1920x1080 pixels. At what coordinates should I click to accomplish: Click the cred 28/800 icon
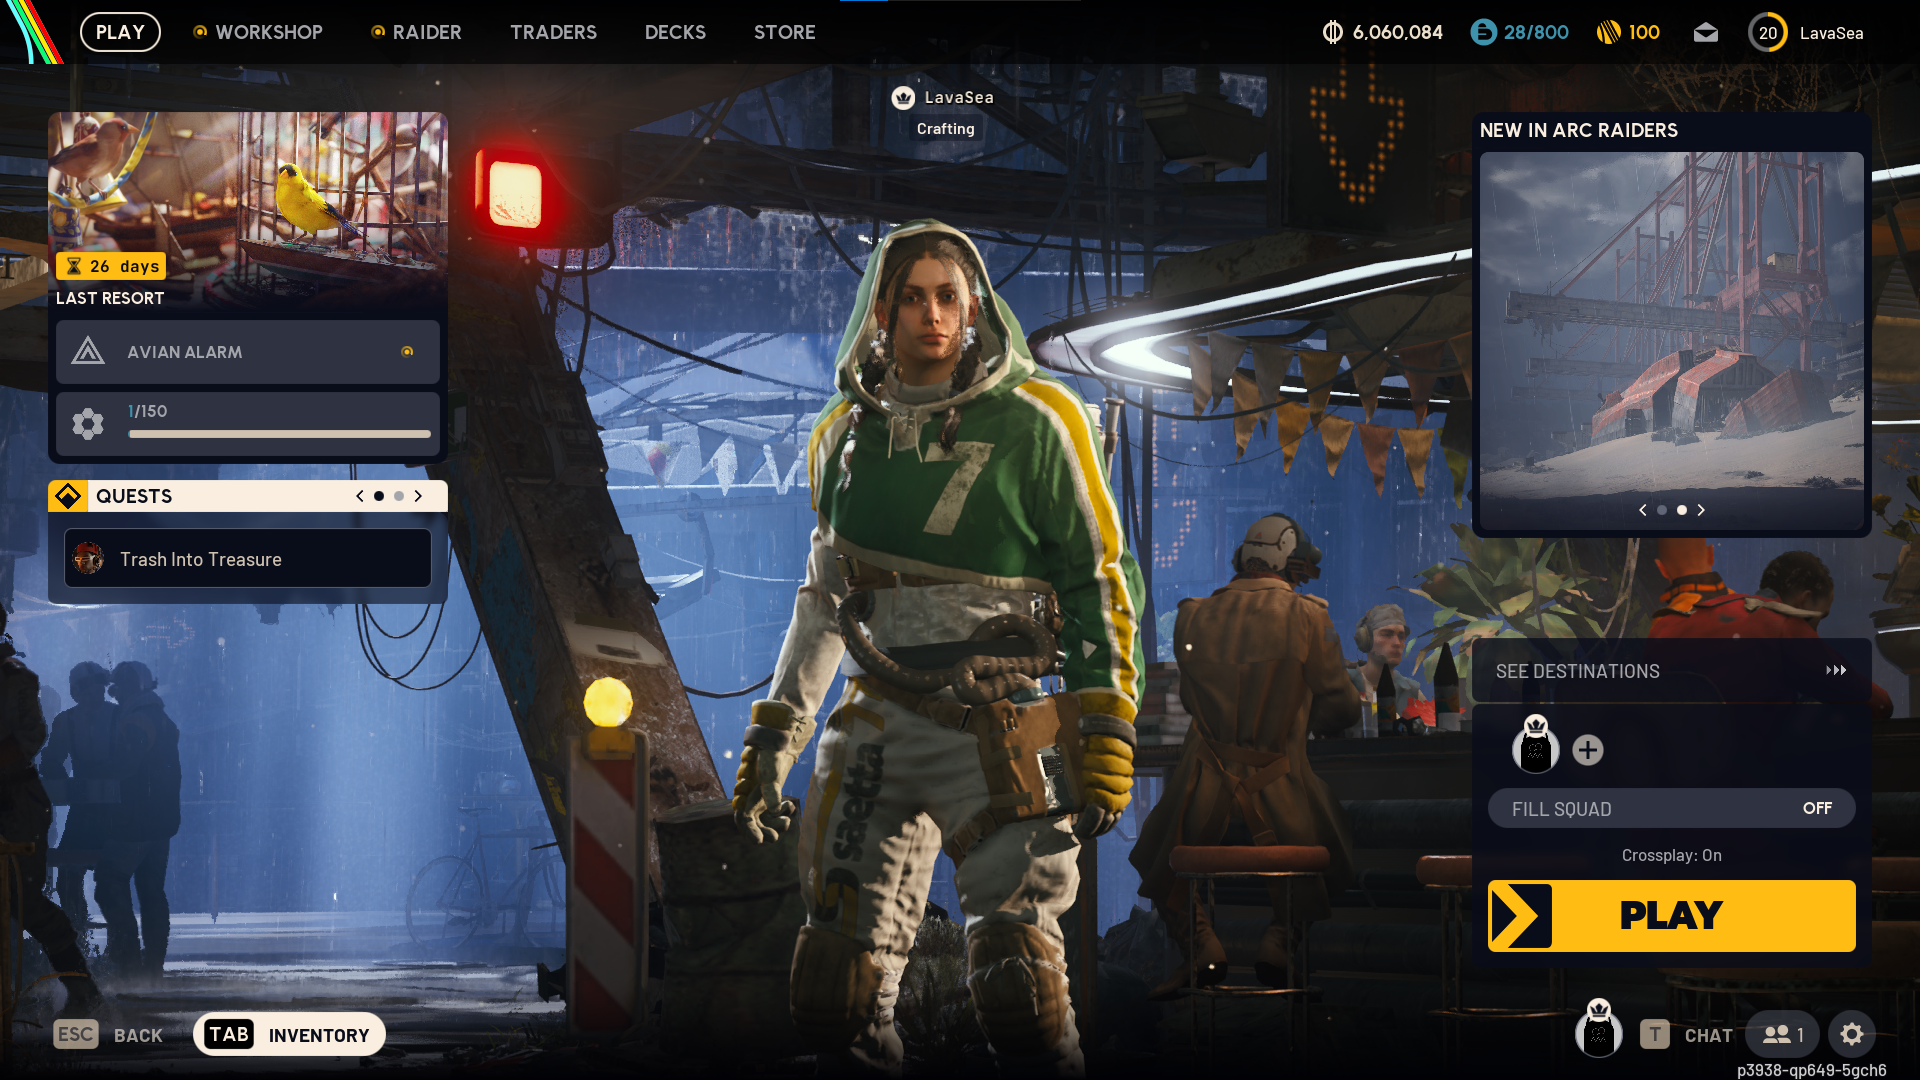point(1483,33)
